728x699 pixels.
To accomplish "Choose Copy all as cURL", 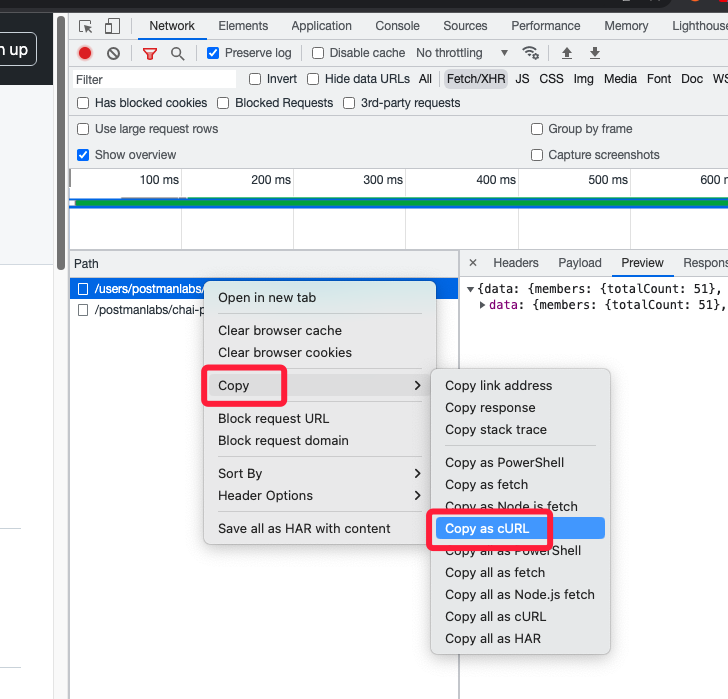I will (x=520, y=616).
